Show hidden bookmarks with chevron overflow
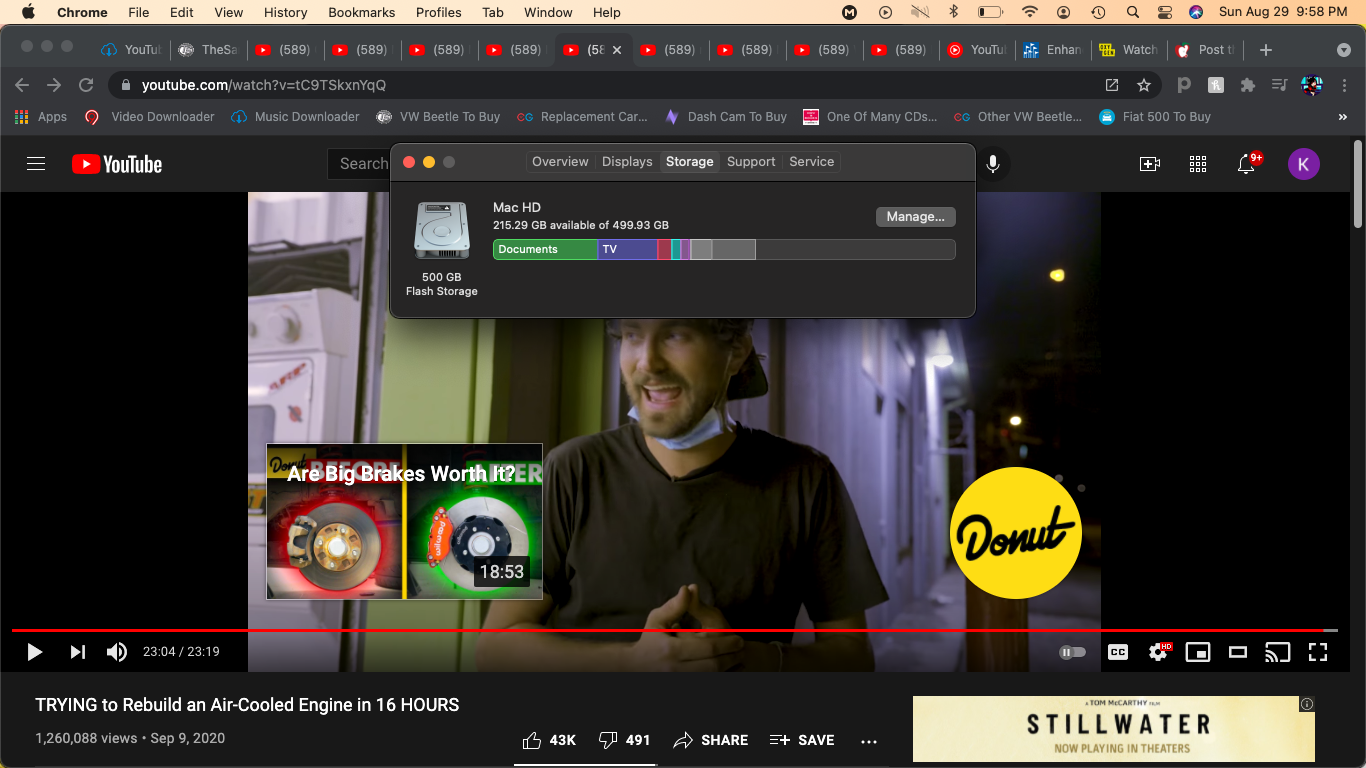The height and width of the screenshot is (768, 1366). click(x=1342, y=117)
